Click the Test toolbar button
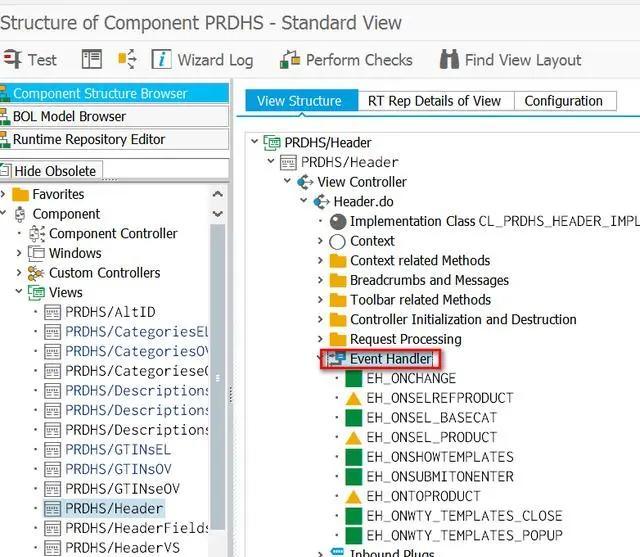 29,60
